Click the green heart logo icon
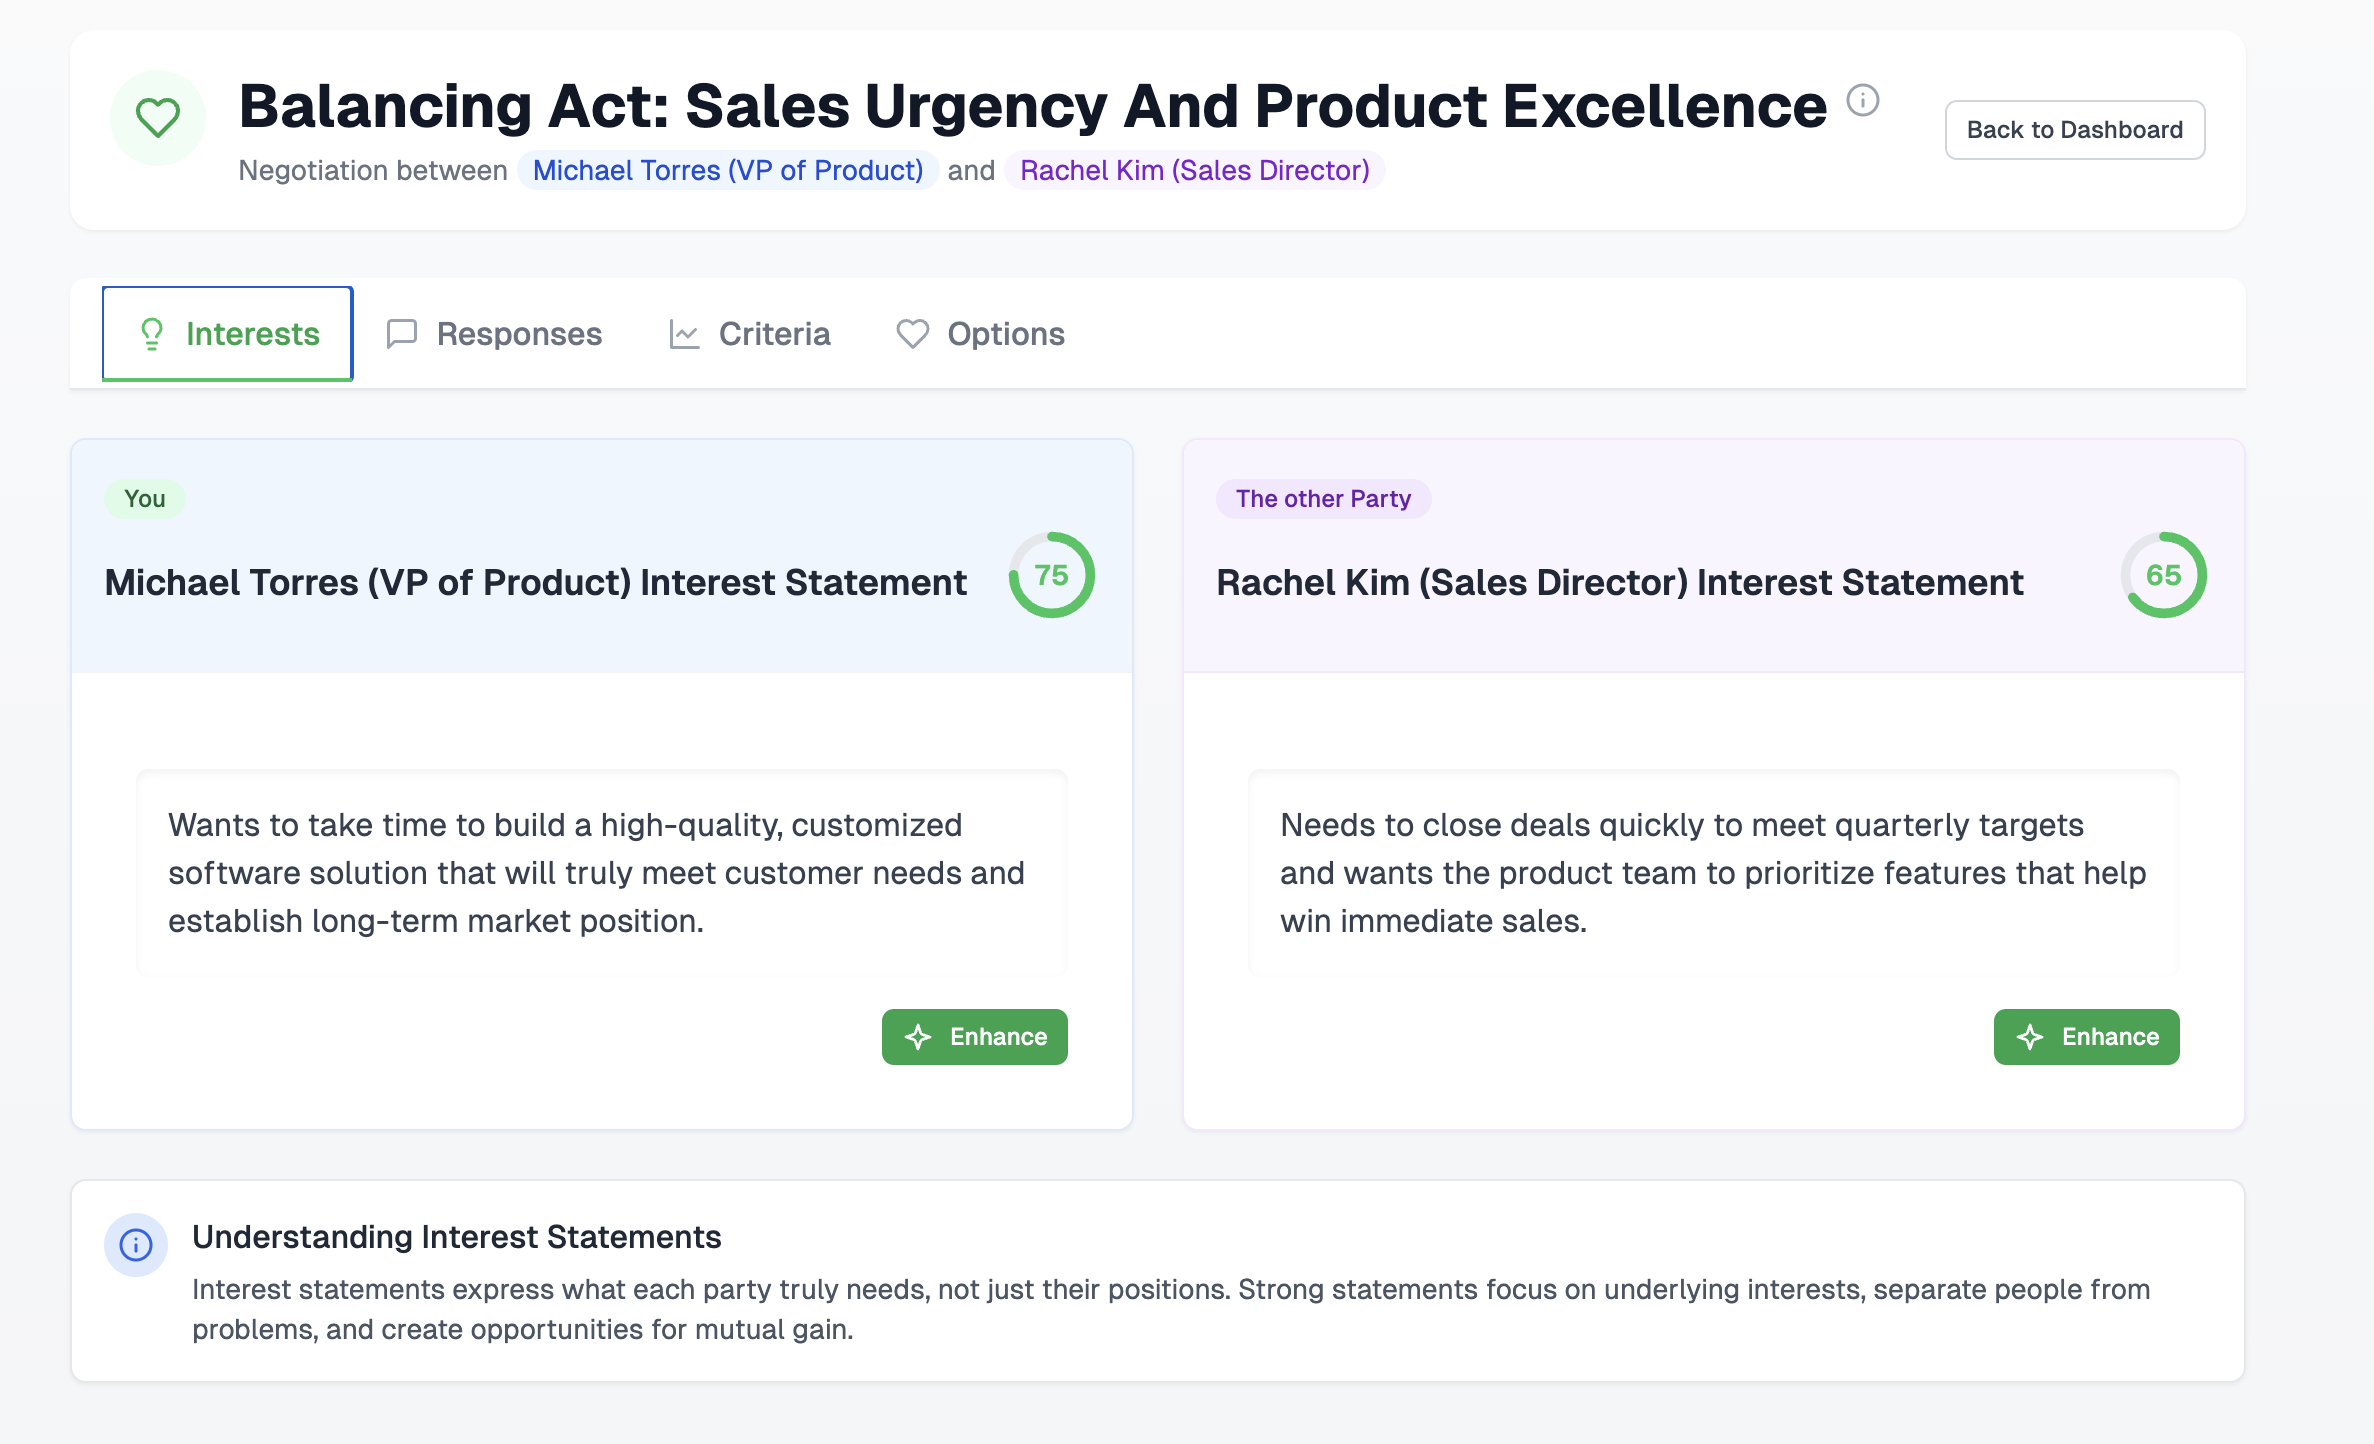The height and width of the screenshot is (1444, 2374). coord(158,118)
